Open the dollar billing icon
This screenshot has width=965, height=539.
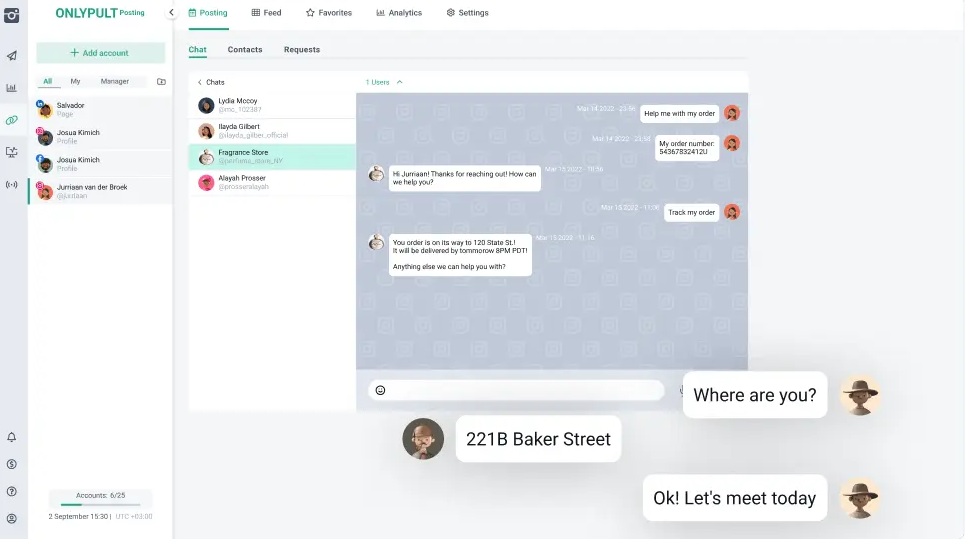coord(12,464)
